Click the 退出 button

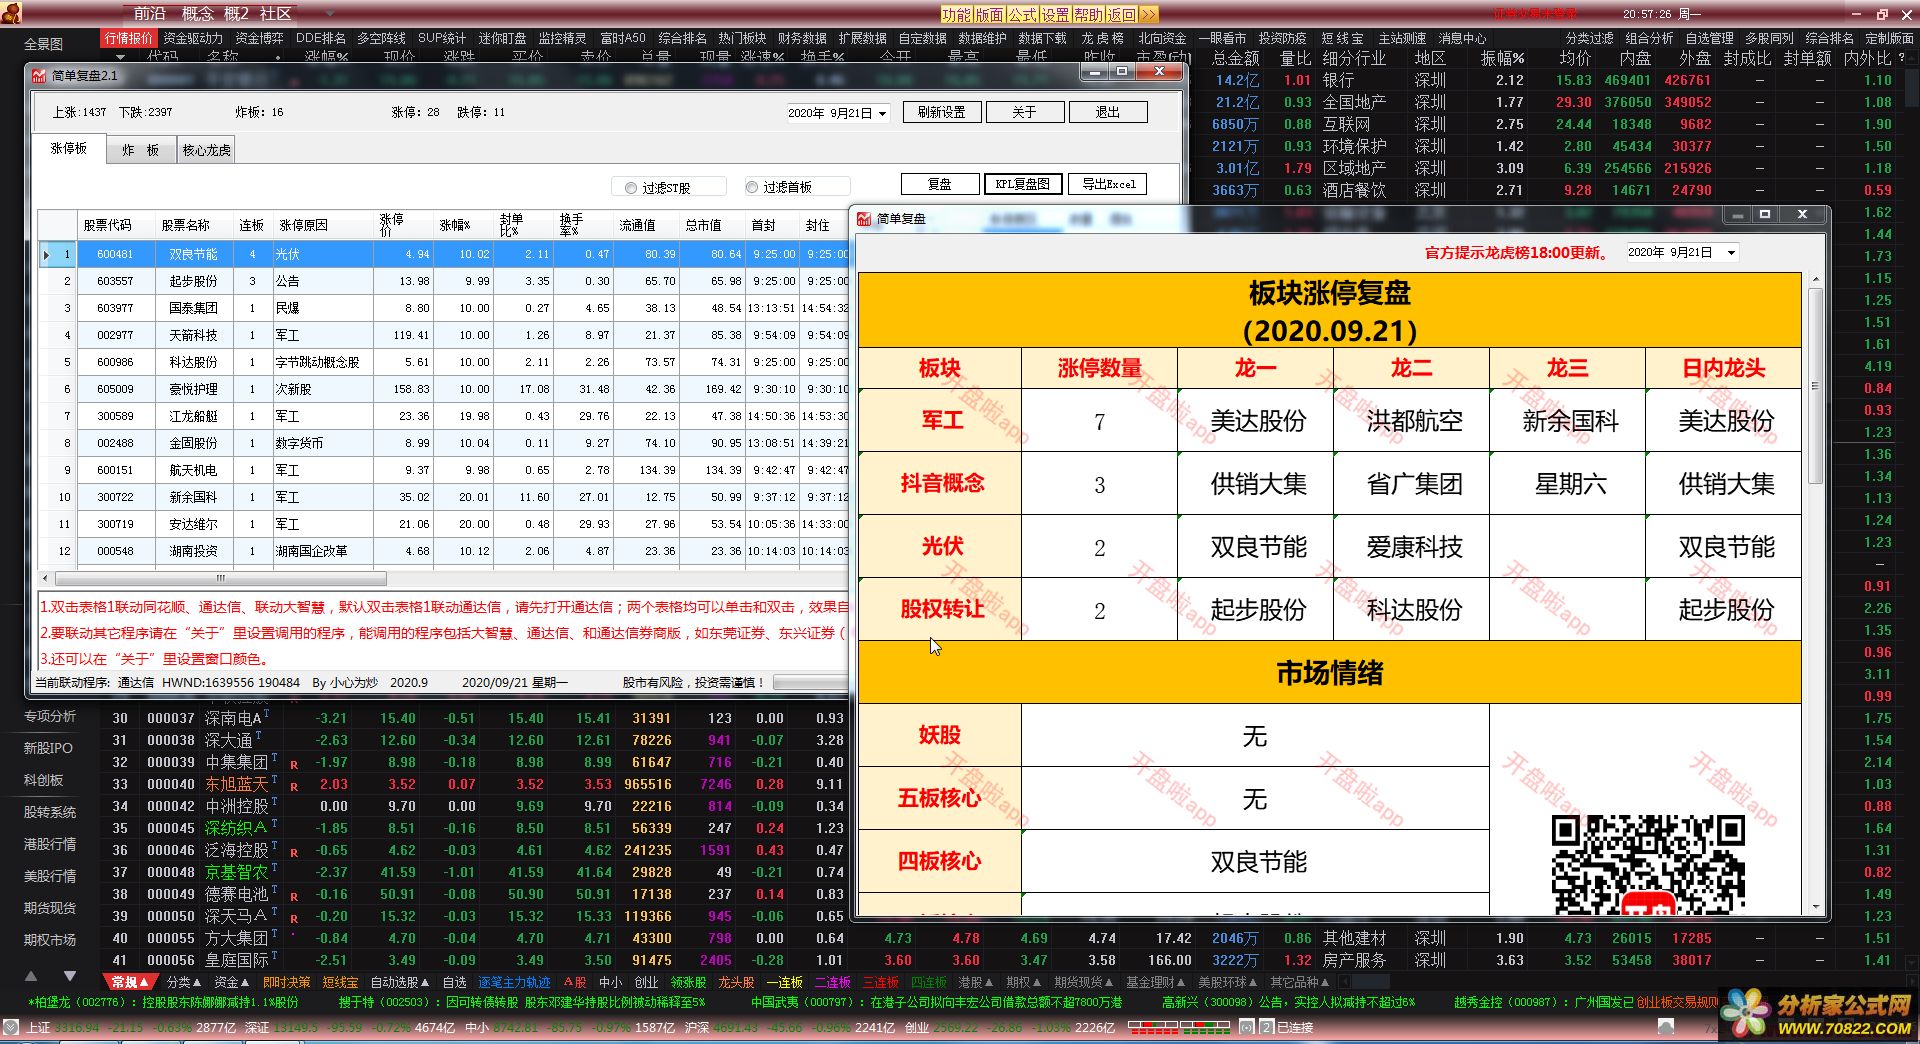click(1107, 112)
